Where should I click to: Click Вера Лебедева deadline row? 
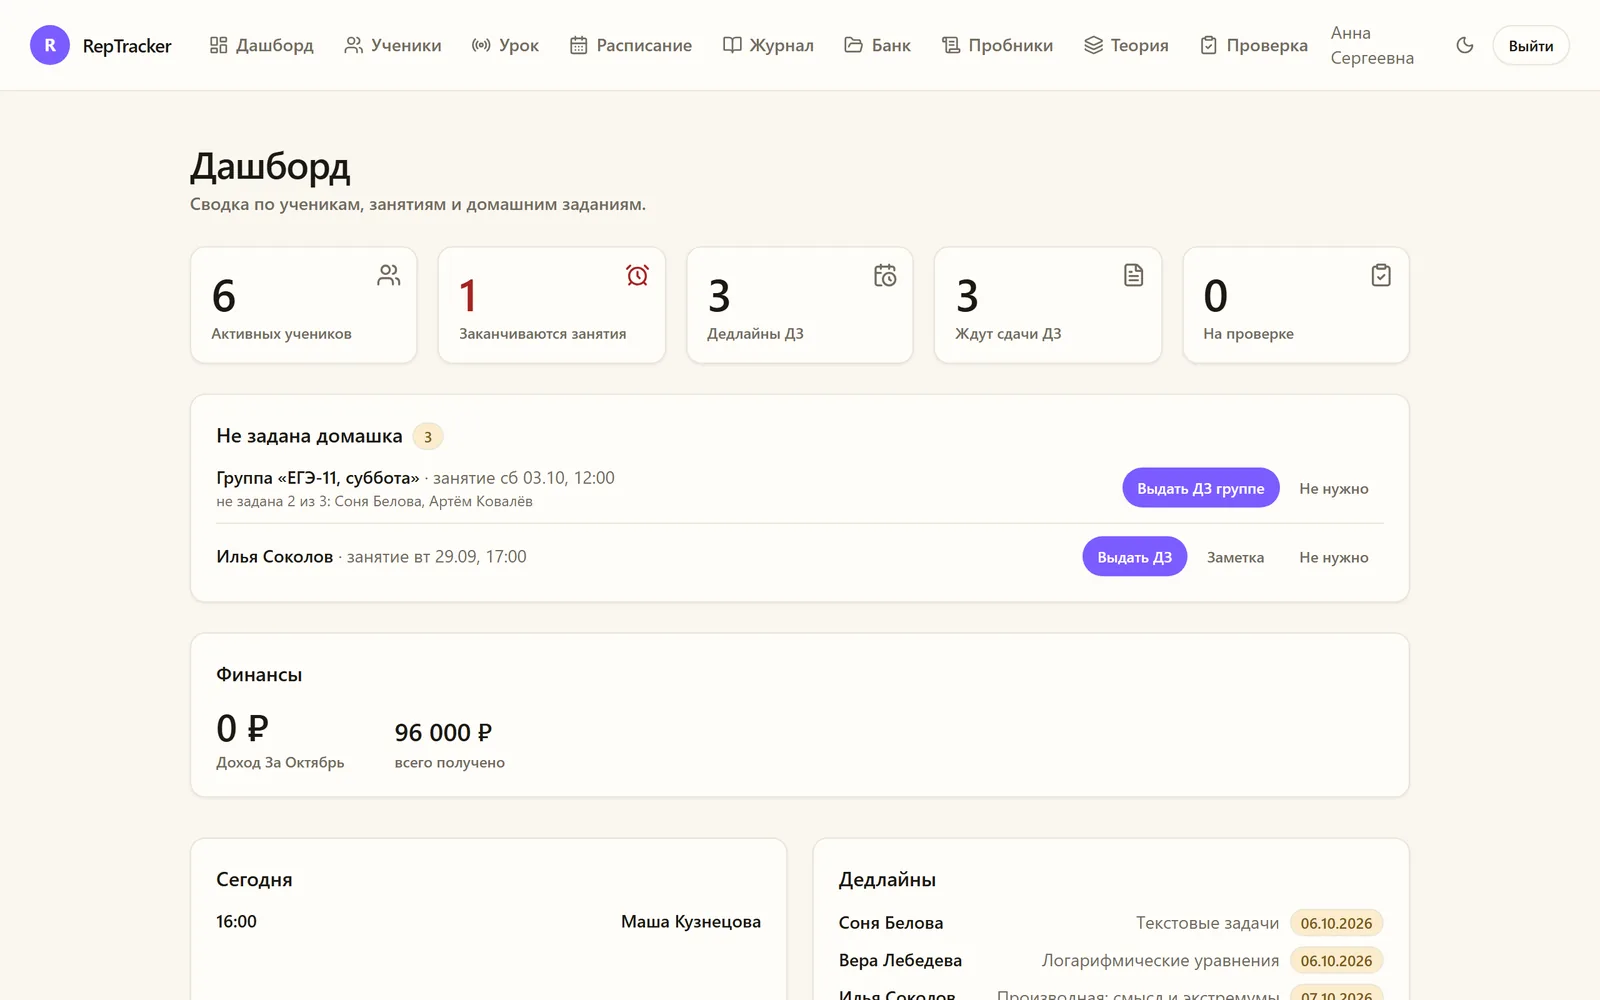[1111, 960]
